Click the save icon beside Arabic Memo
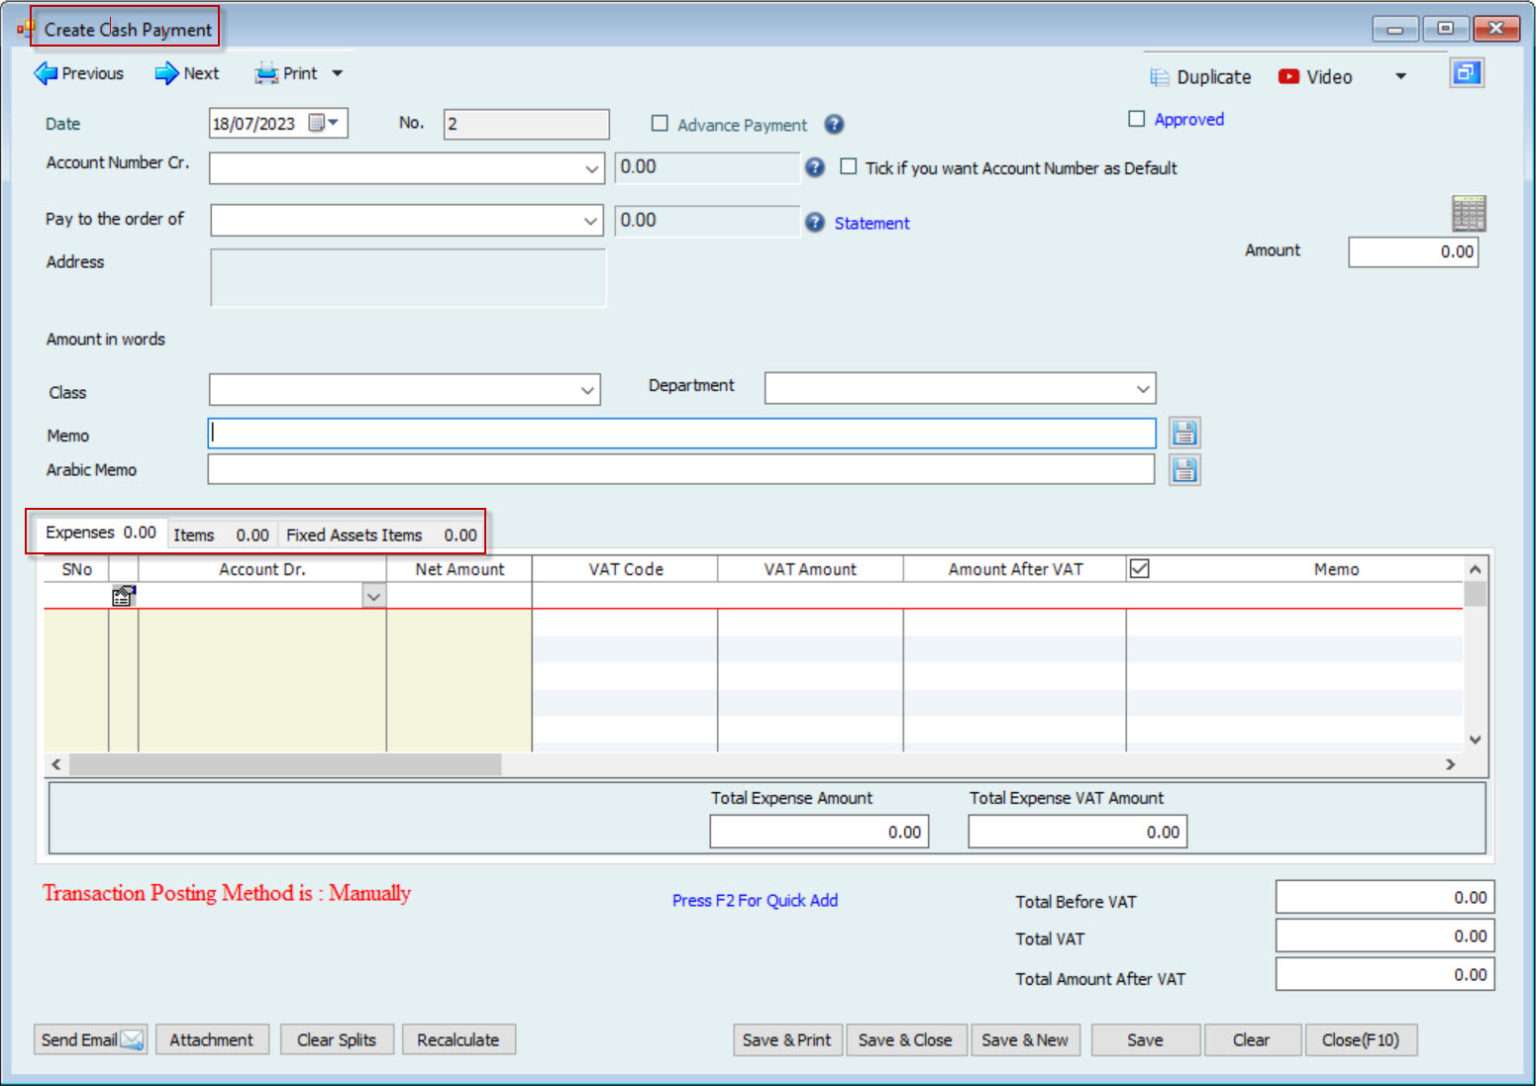This screenshot has height=1086, width=1536. pos(1184,470)
